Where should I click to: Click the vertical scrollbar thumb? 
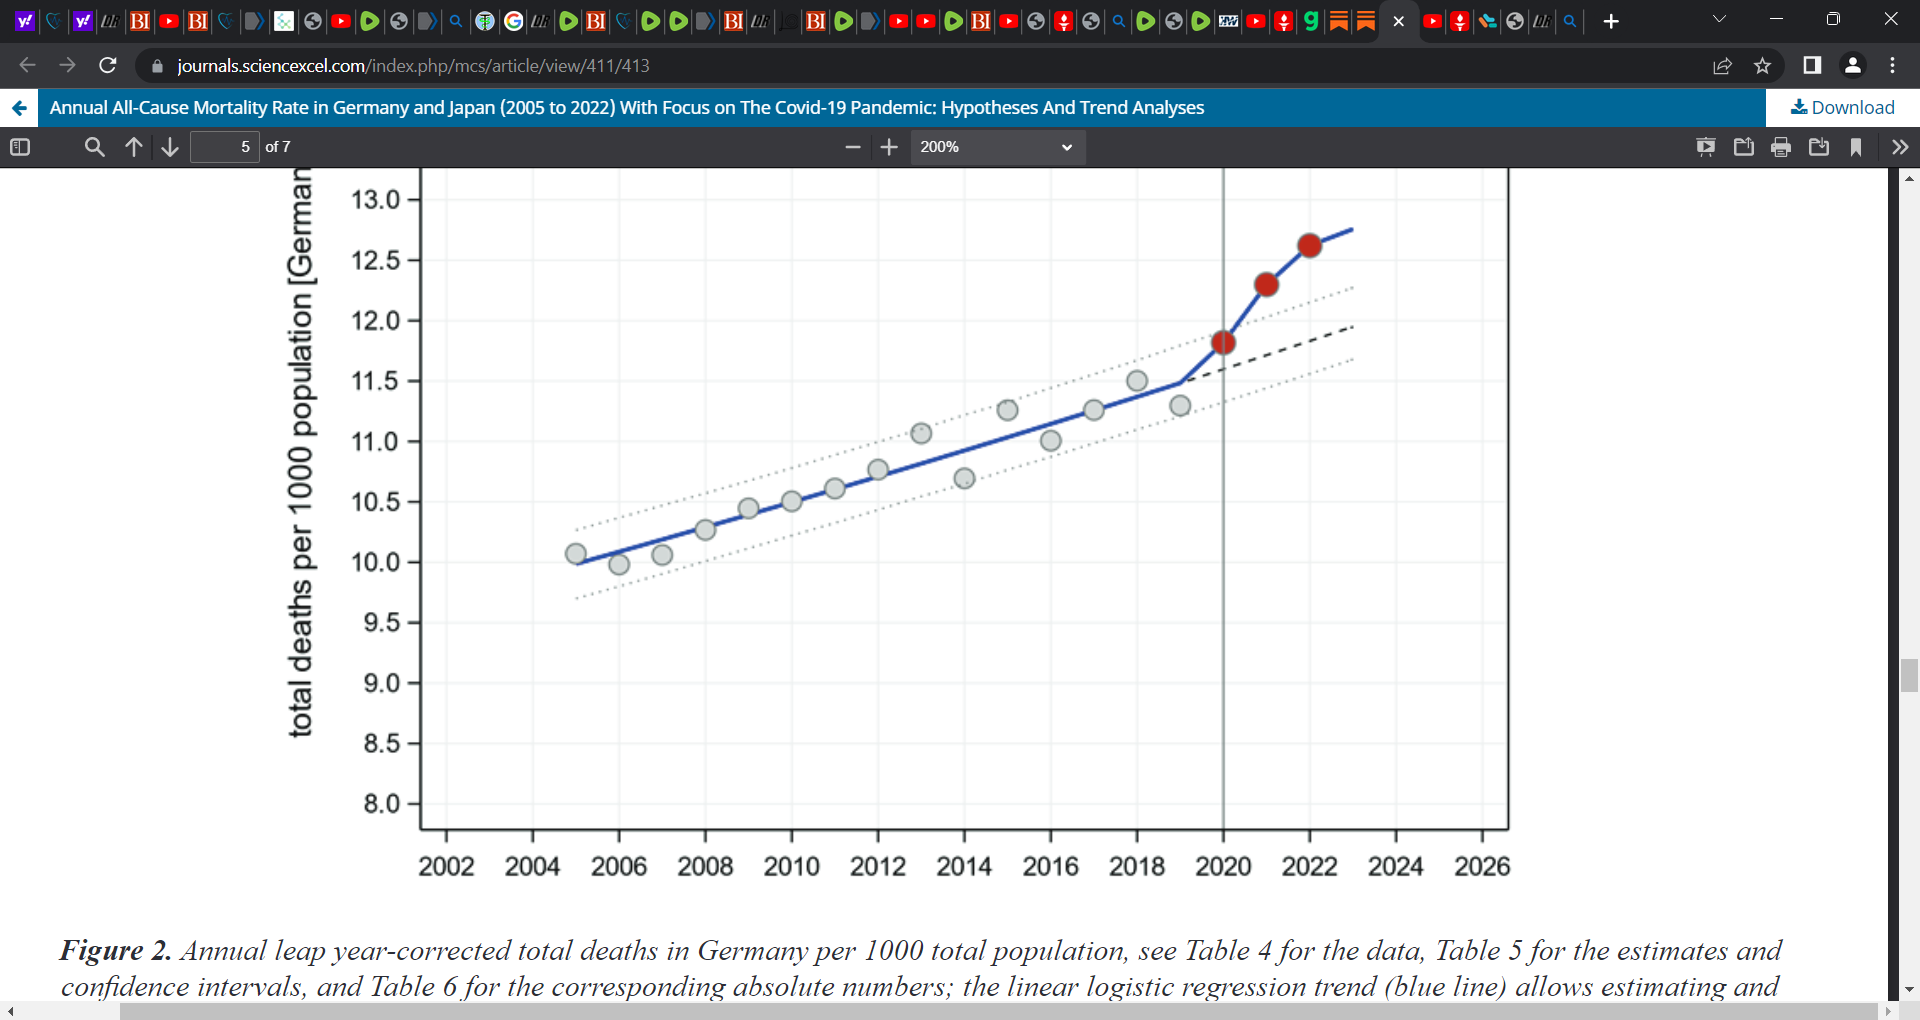[1909, 676]
